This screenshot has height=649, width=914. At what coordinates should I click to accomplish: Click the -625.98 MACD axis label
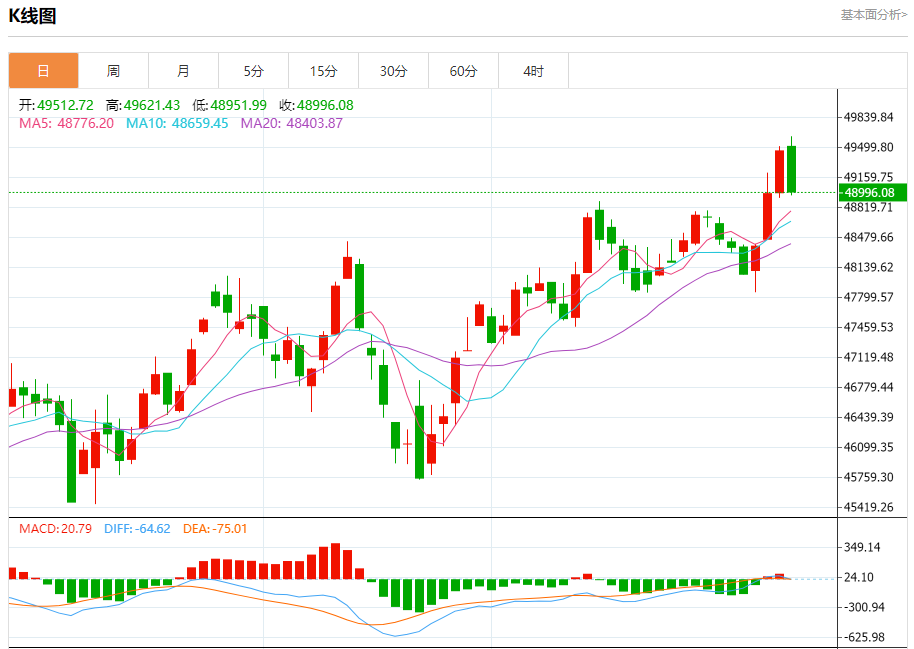pyautogui.click(x=864, y=637)
